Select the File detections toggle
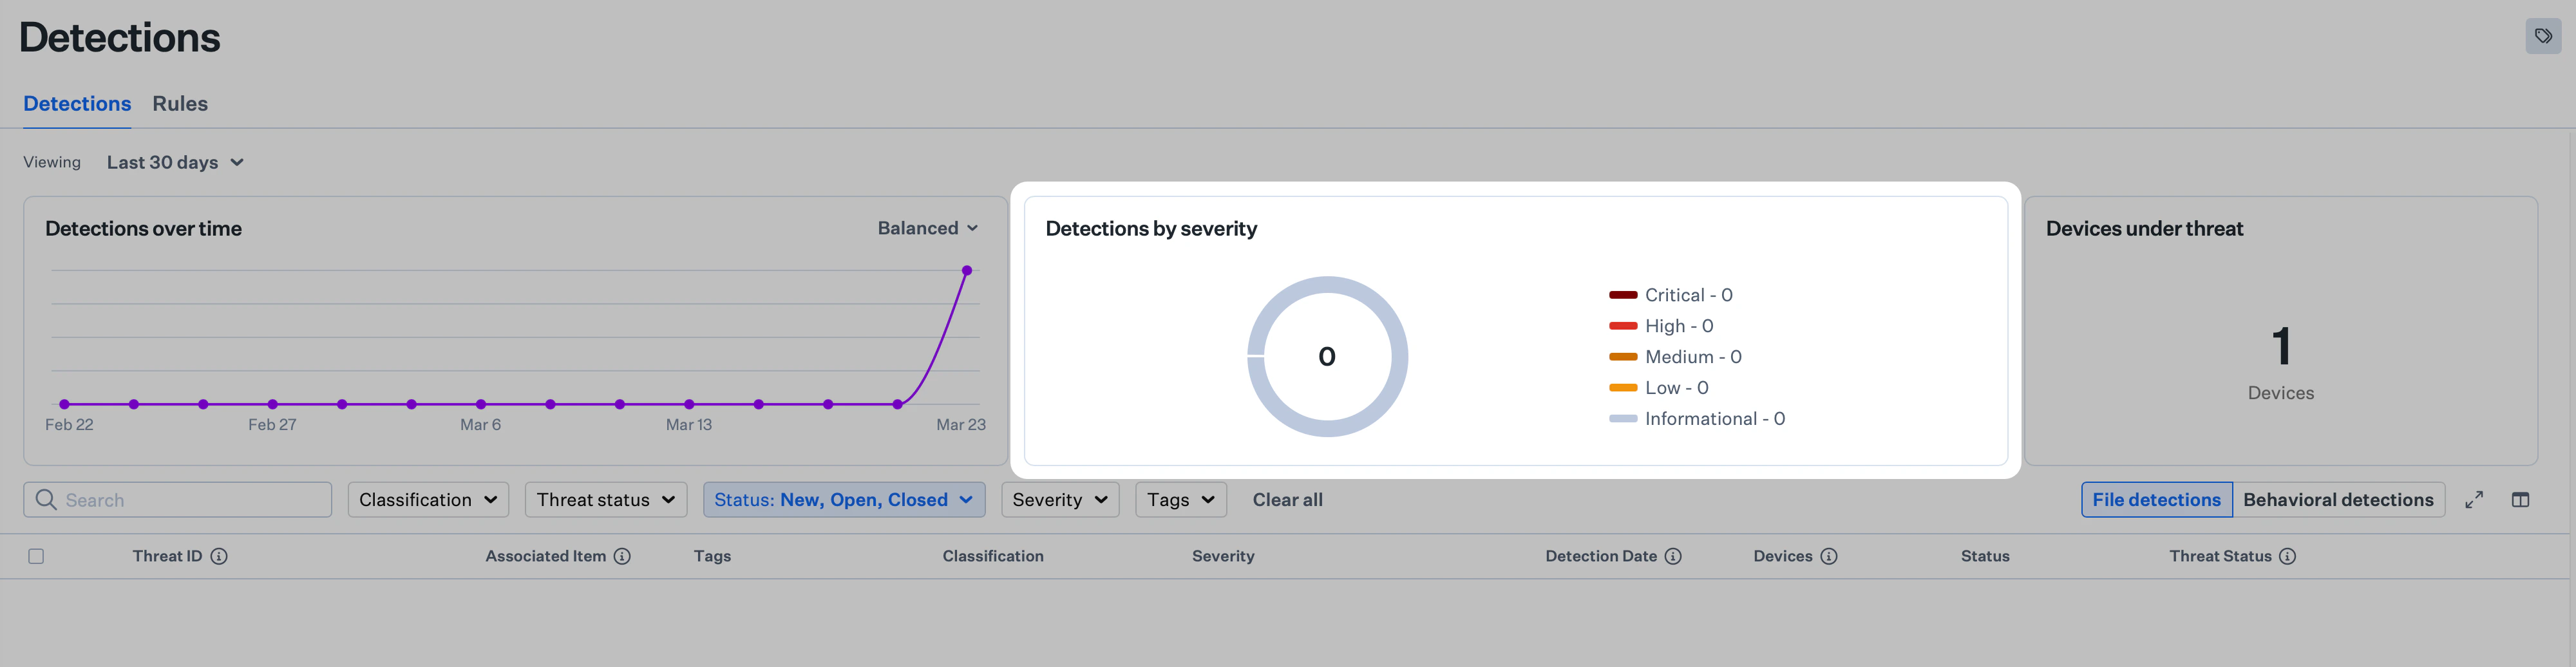2576x667 pixels. pyautogui.click(x=2156, y=499)
